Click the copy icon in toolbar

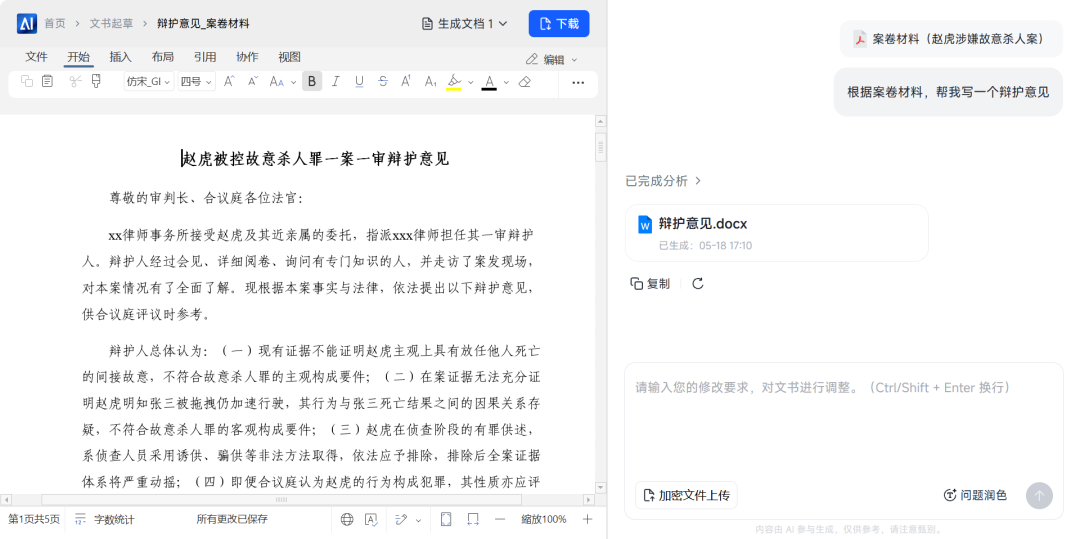click(x=27, y=81)
